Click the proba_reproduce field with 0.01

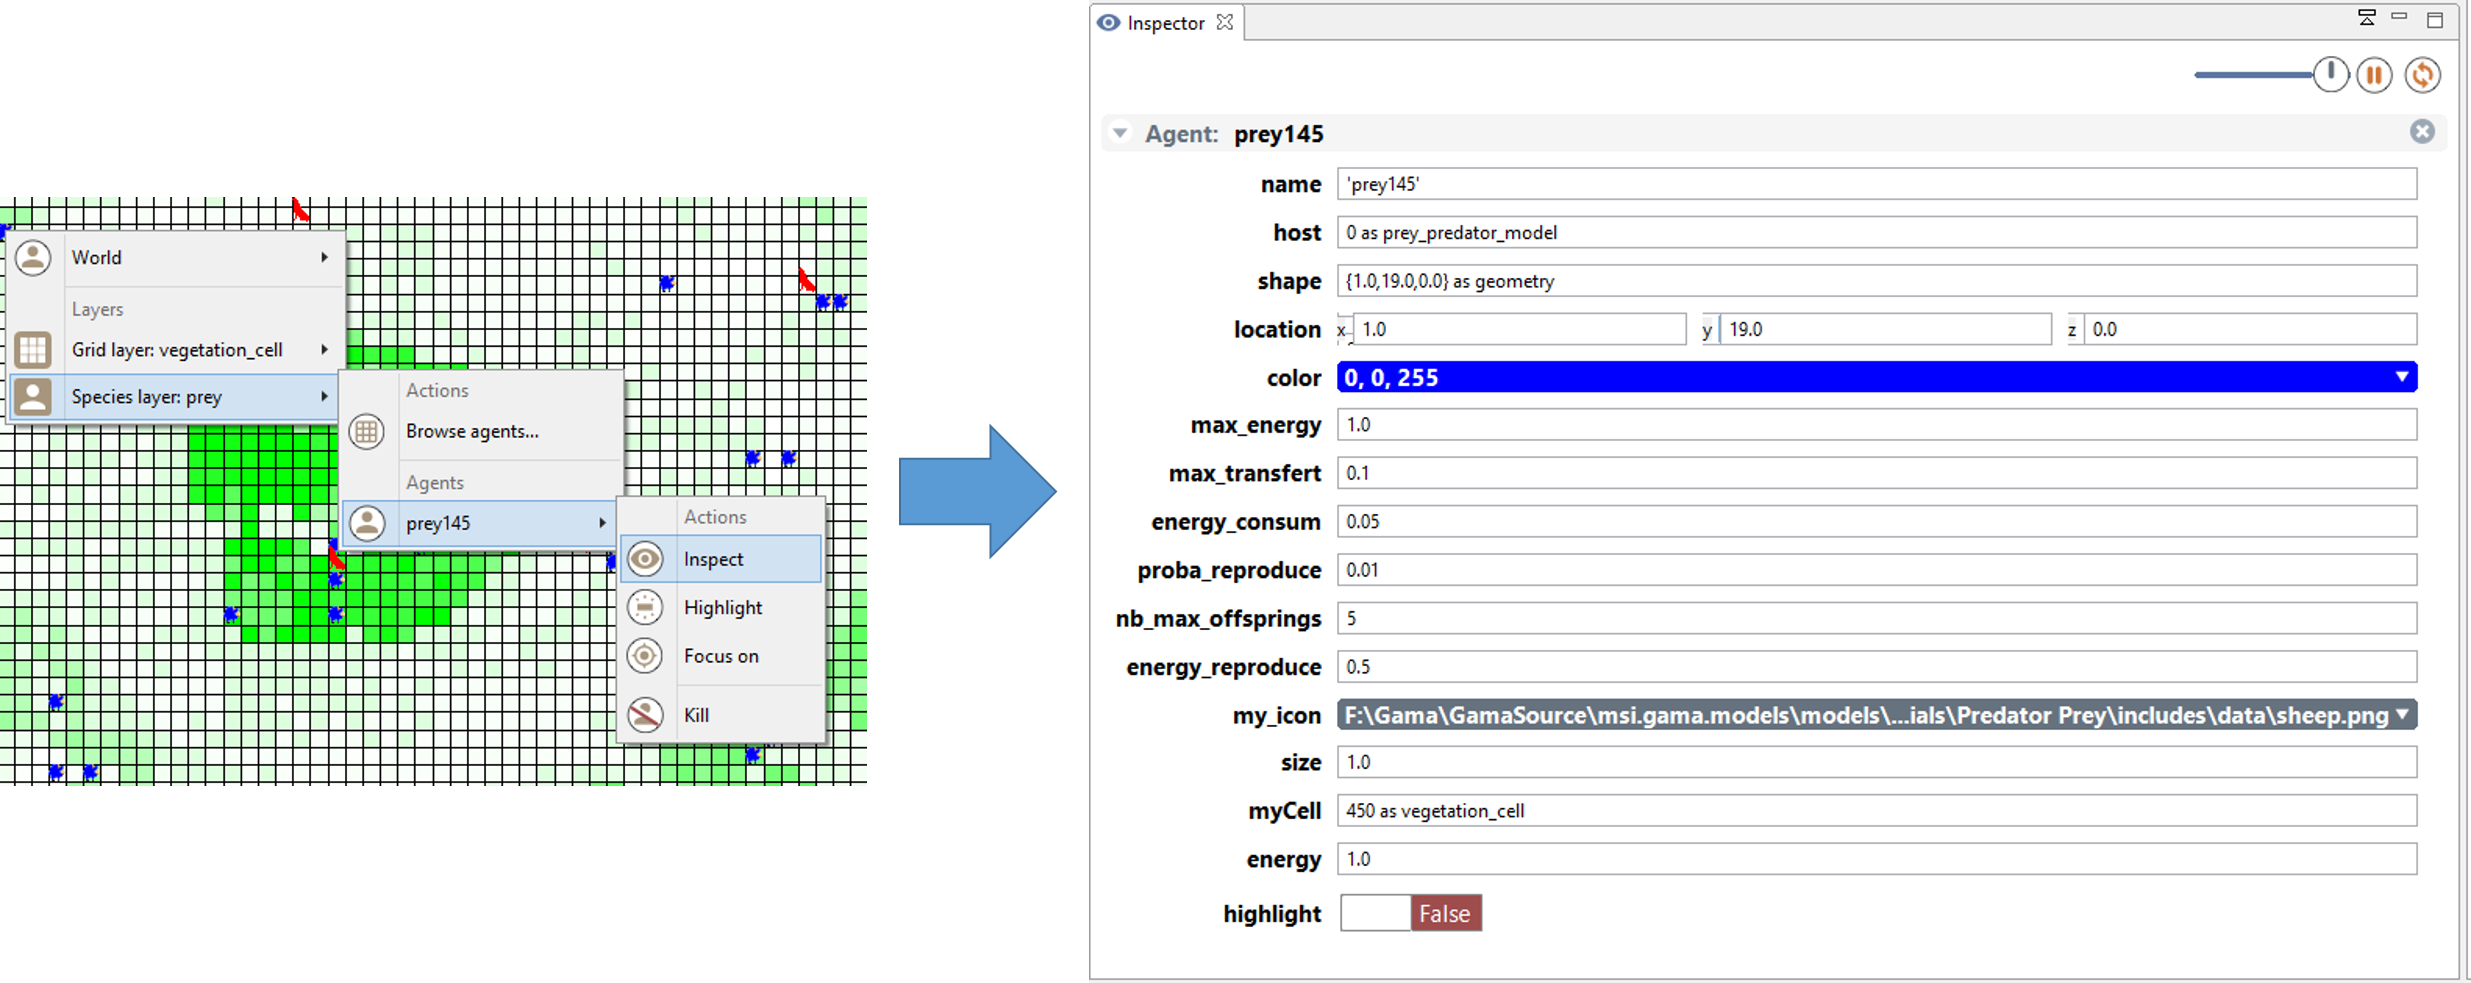tap(1877, 570)
